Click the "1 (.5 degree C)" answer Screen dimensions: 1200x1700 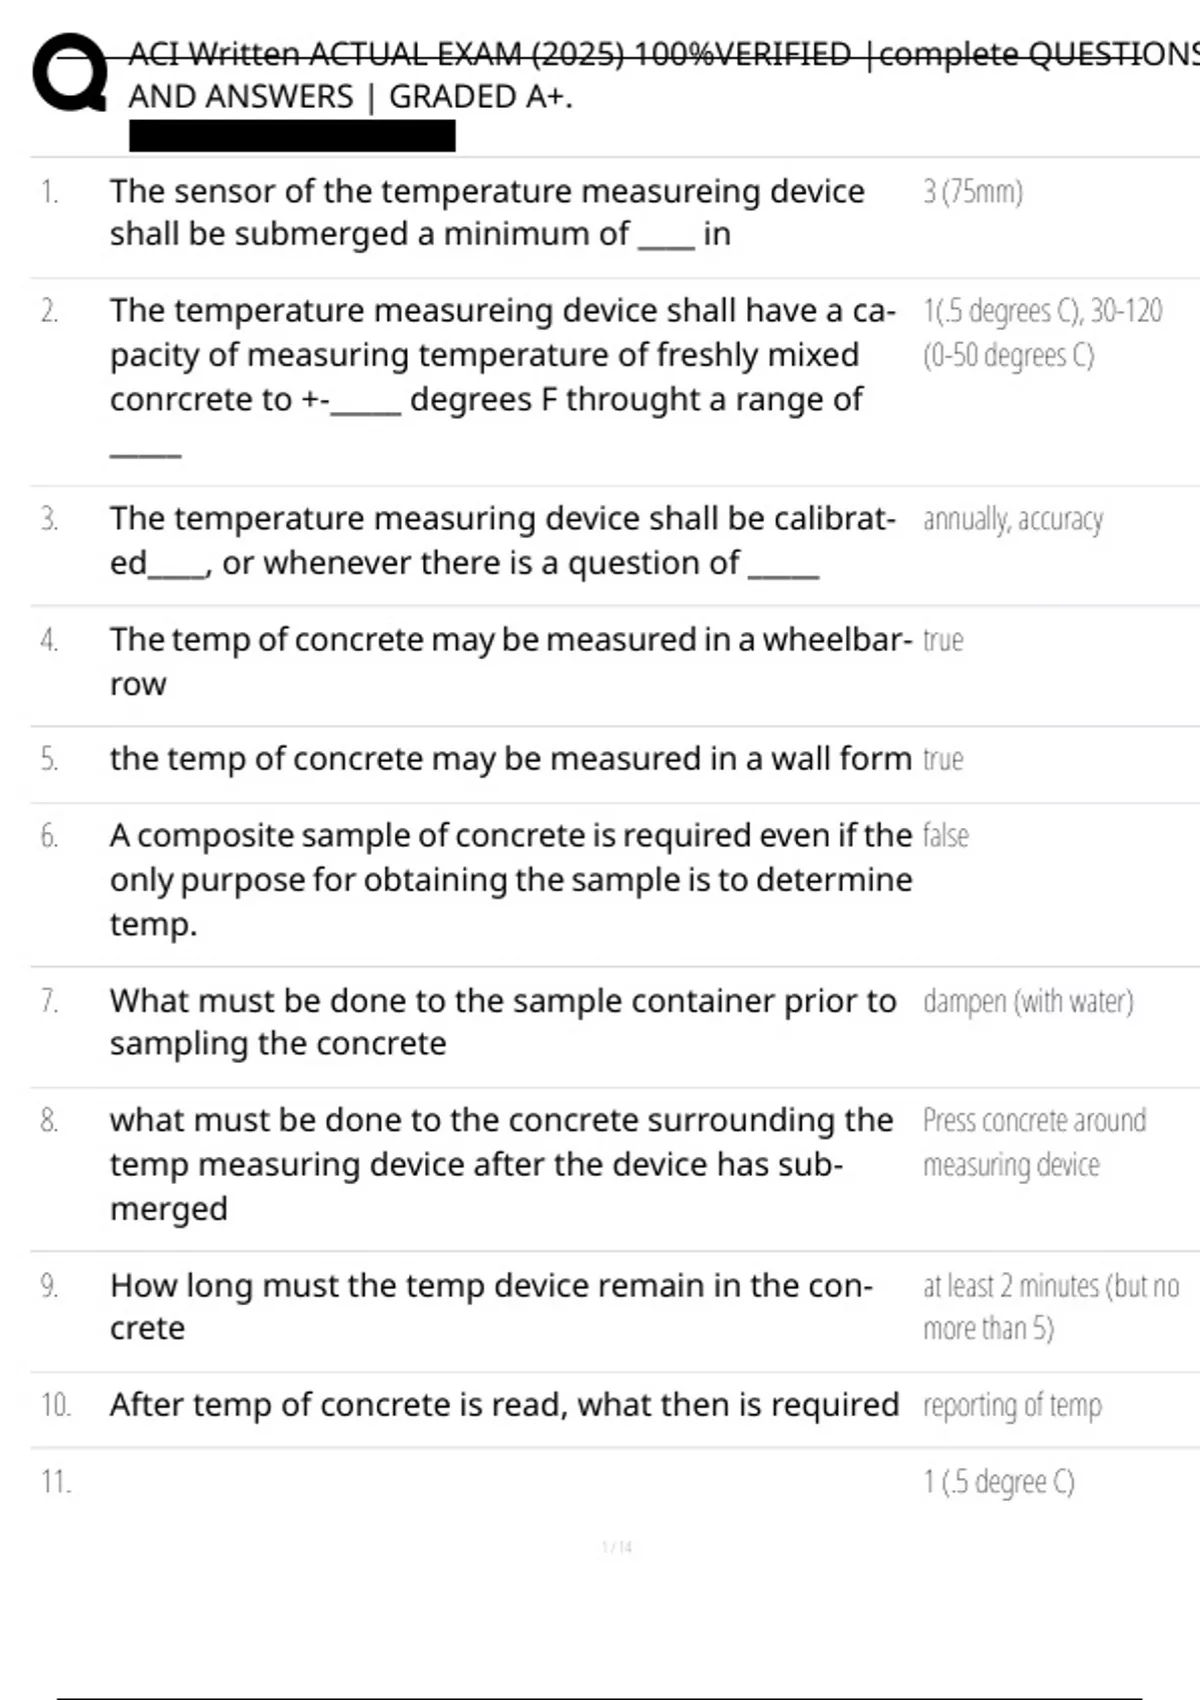(x=998, y=1481)
